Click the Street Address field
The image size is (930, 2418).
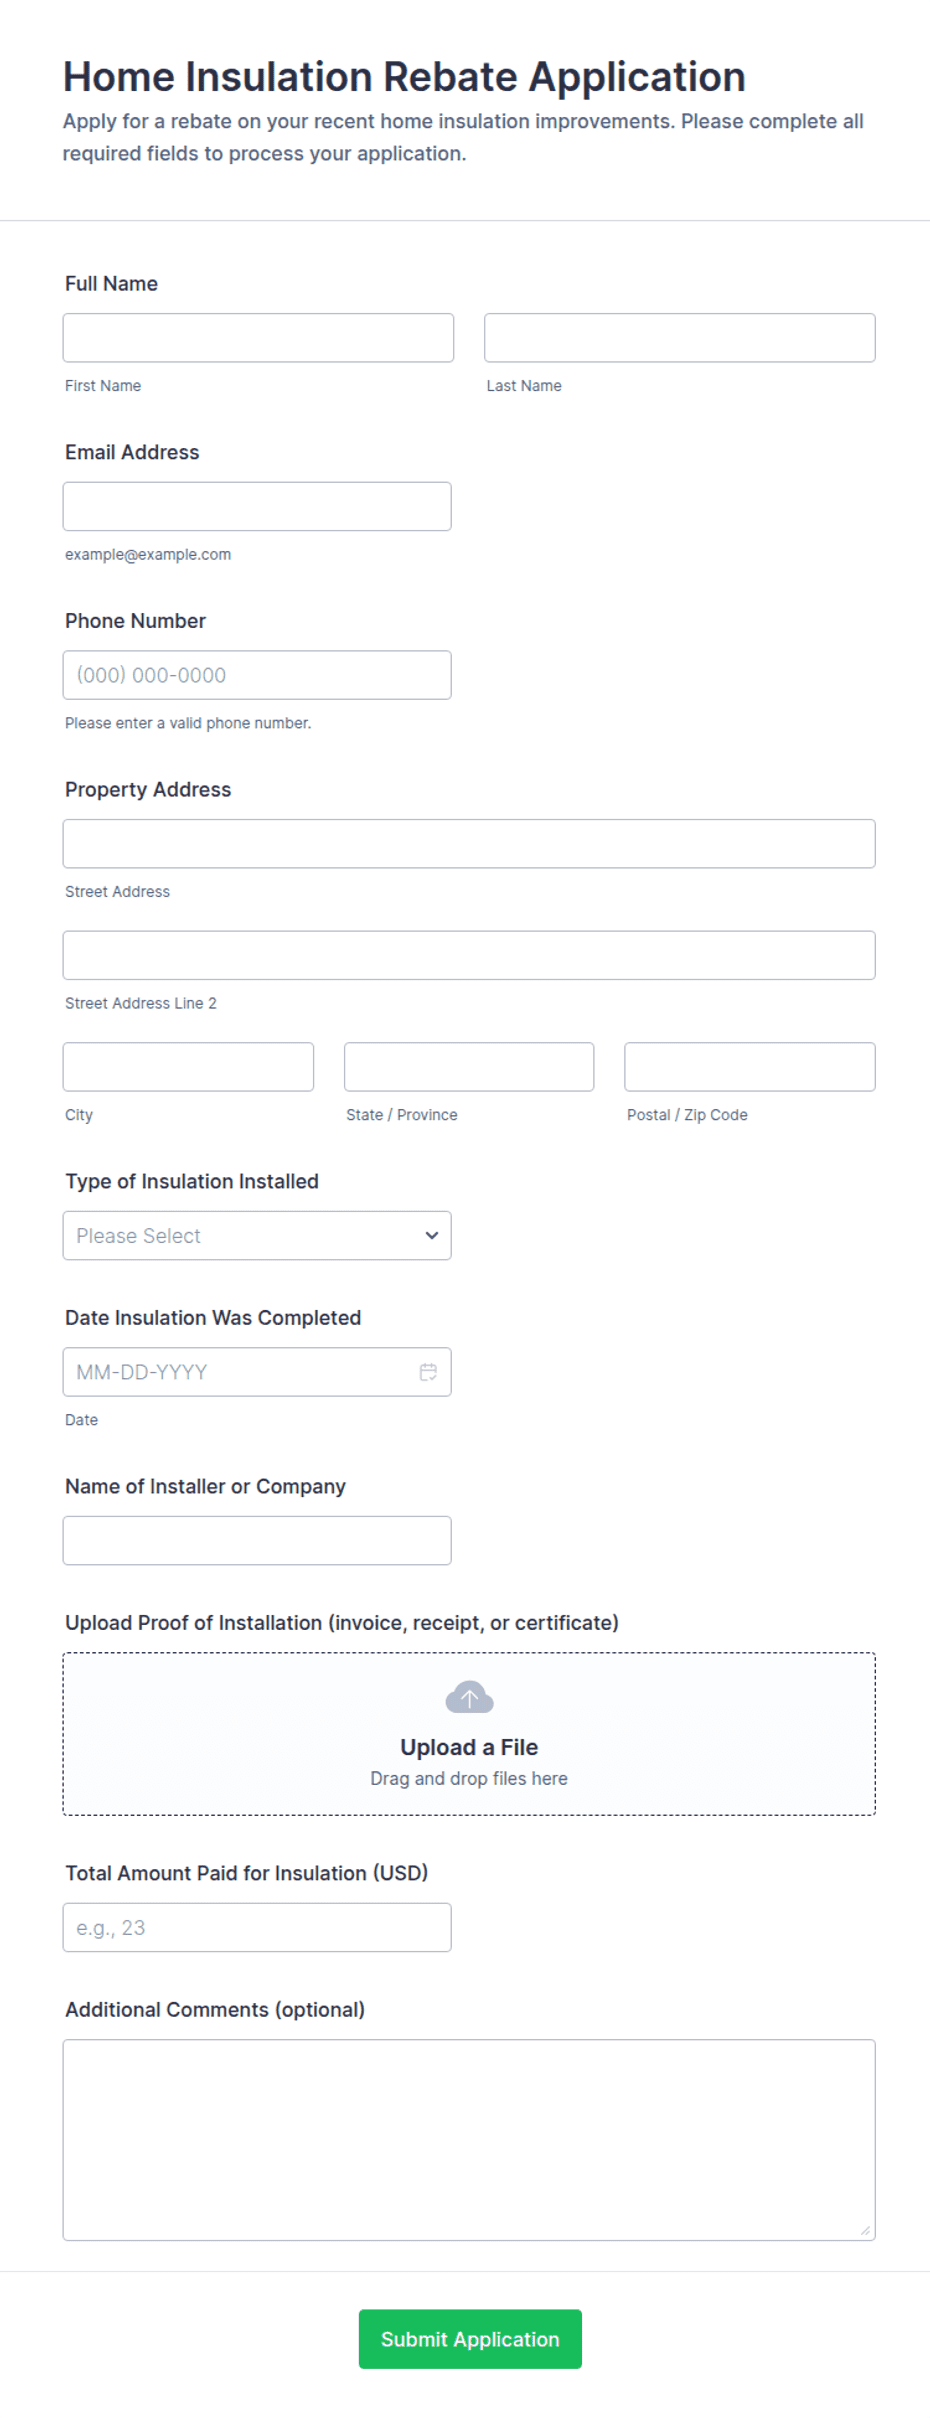(469, 844)
